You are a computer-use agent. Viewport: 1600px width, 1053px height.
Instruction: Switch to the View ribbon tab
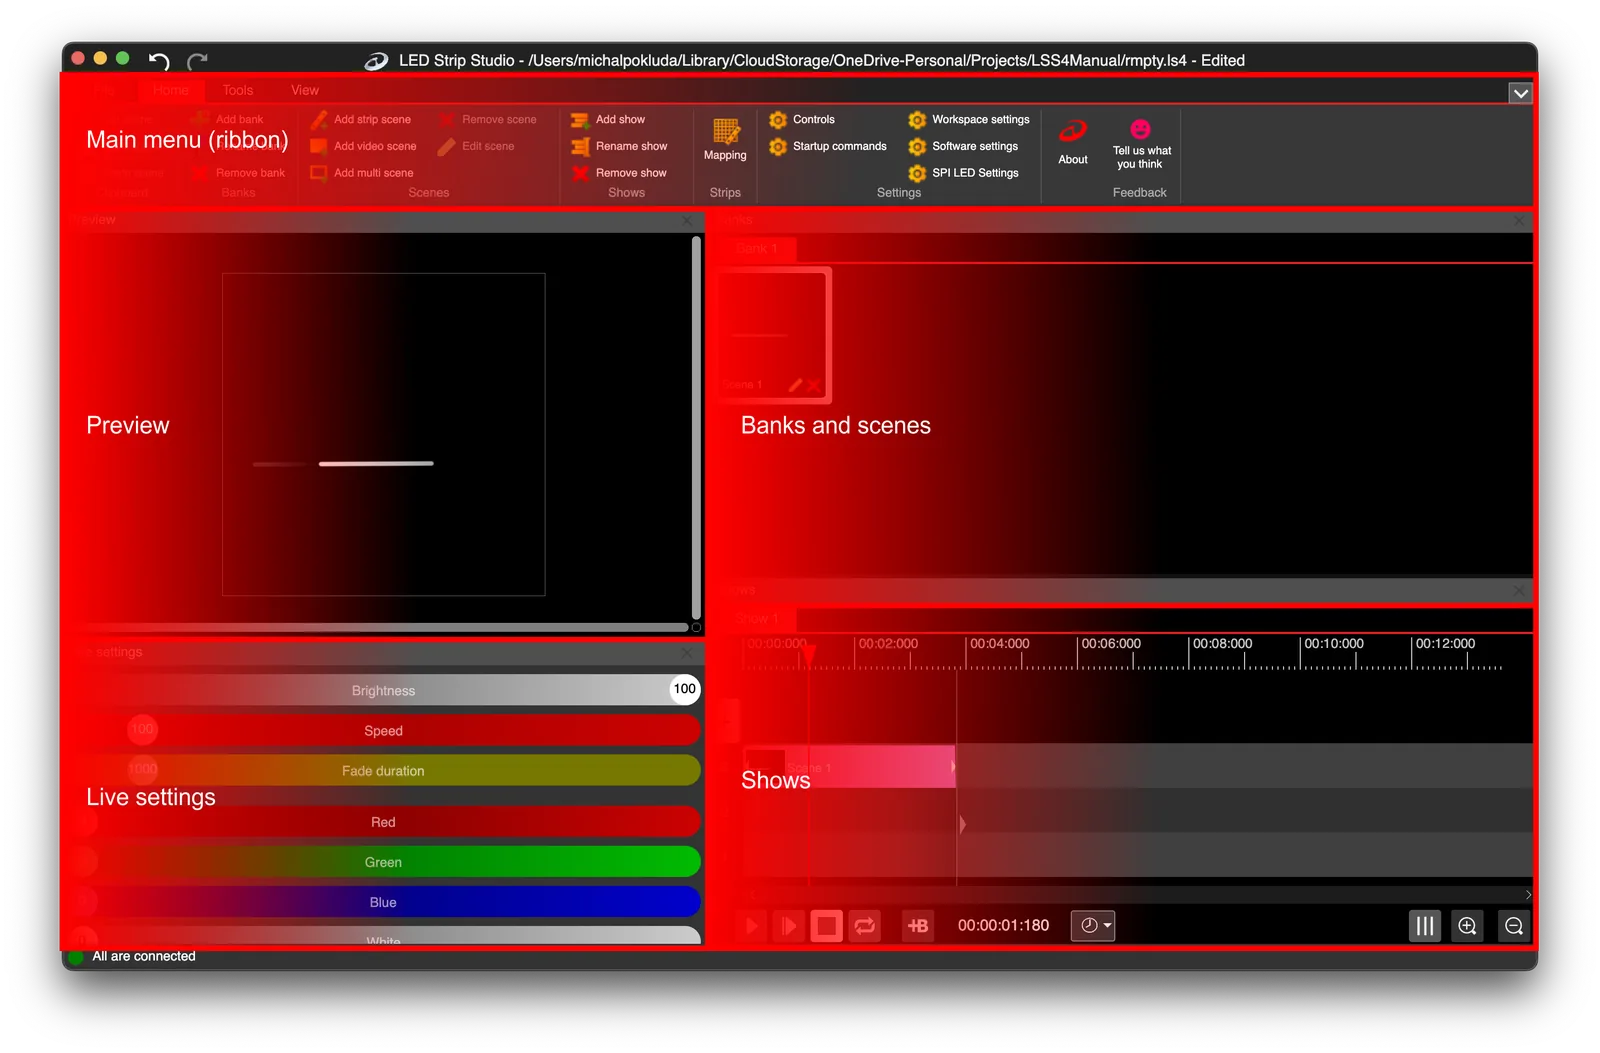click(x=305, y=90)
